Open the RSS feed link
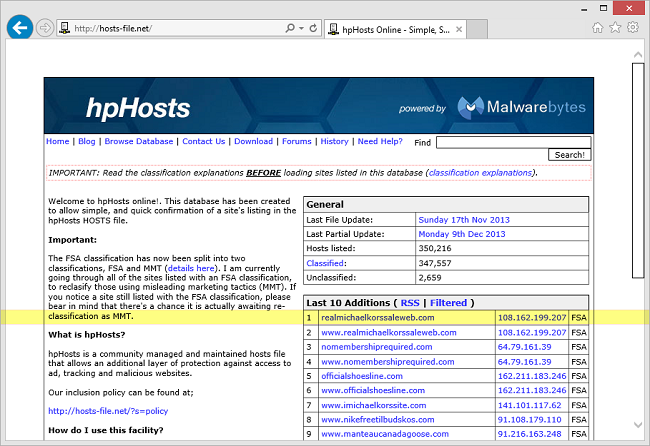650x446 pixels. point(410,303)
